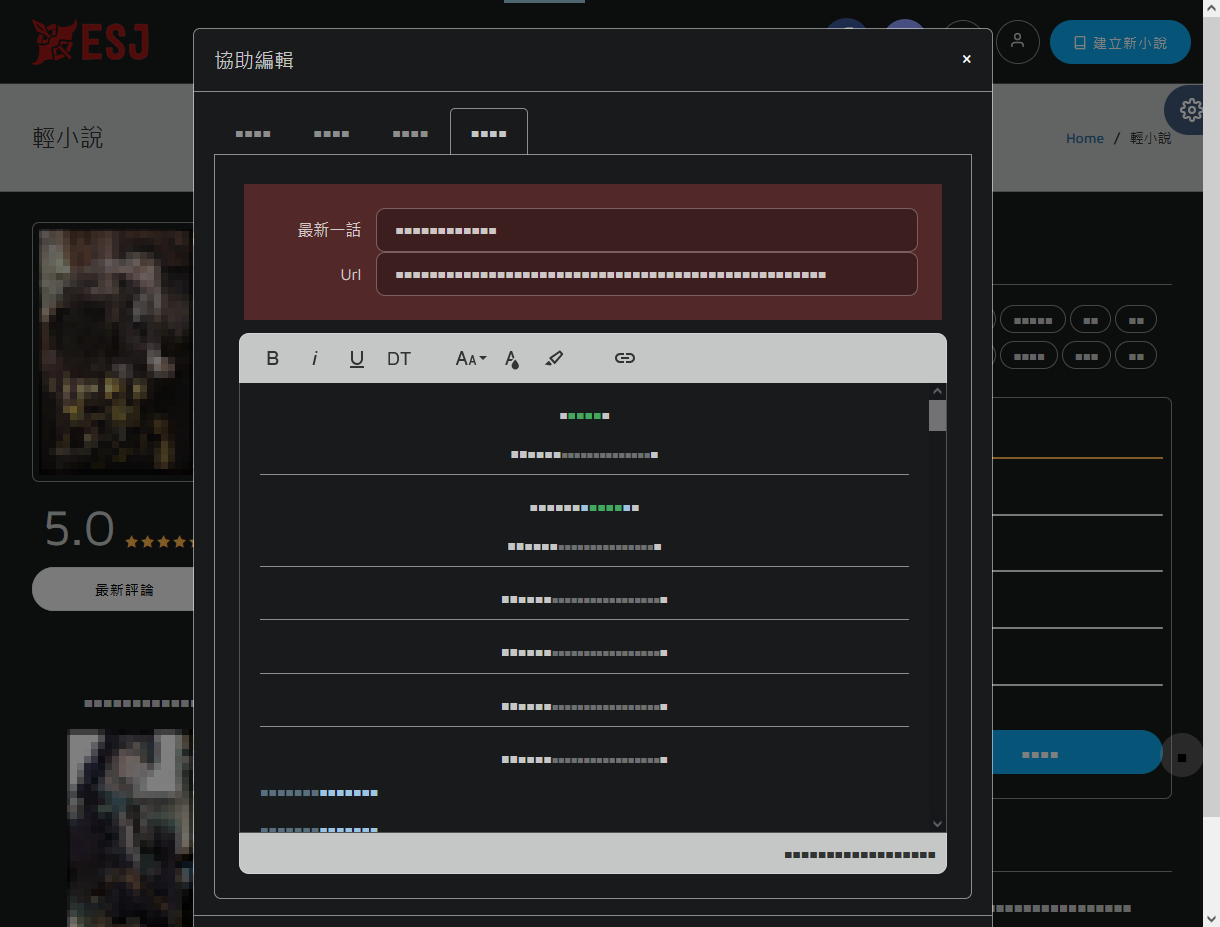The width and height of the screenshot is (1220, 927).
Task: Select the active fourth dialog tab
Action: [x=488, y=133]
